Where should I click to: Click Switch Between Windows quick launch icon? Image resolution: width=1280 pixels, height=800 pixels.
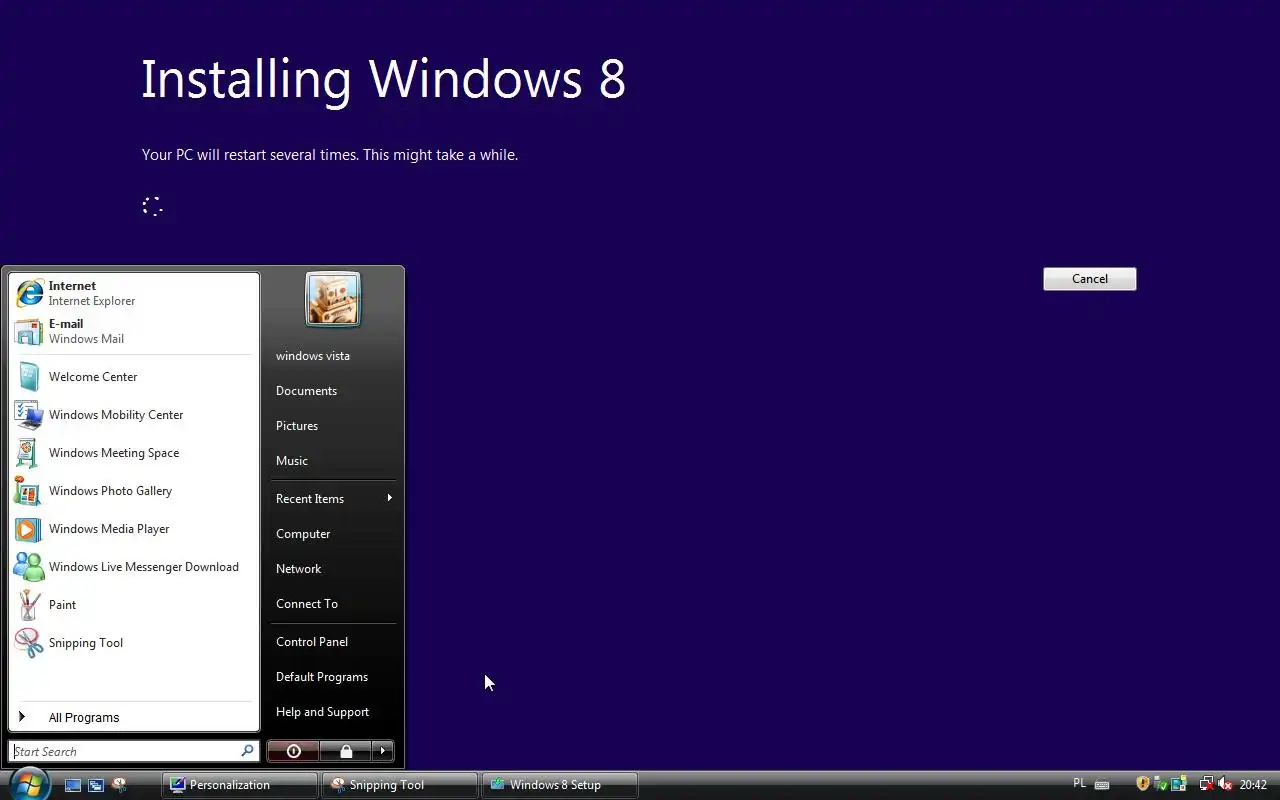(96, 785)
